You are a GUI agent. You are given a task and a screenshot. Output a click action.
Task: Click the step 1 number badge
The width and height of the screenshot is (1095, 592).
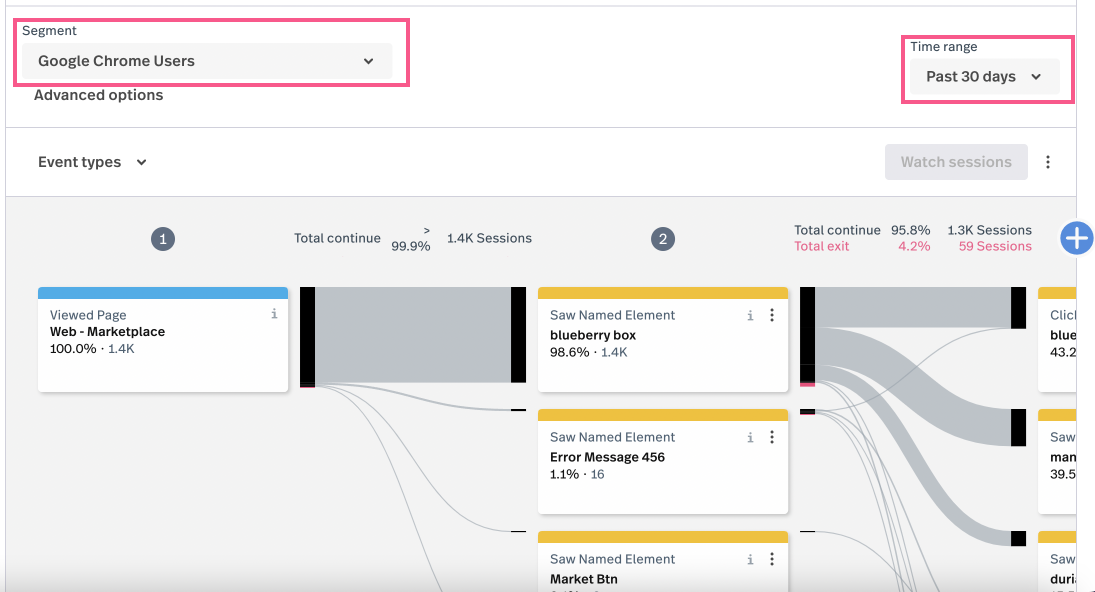coord(163,239)
